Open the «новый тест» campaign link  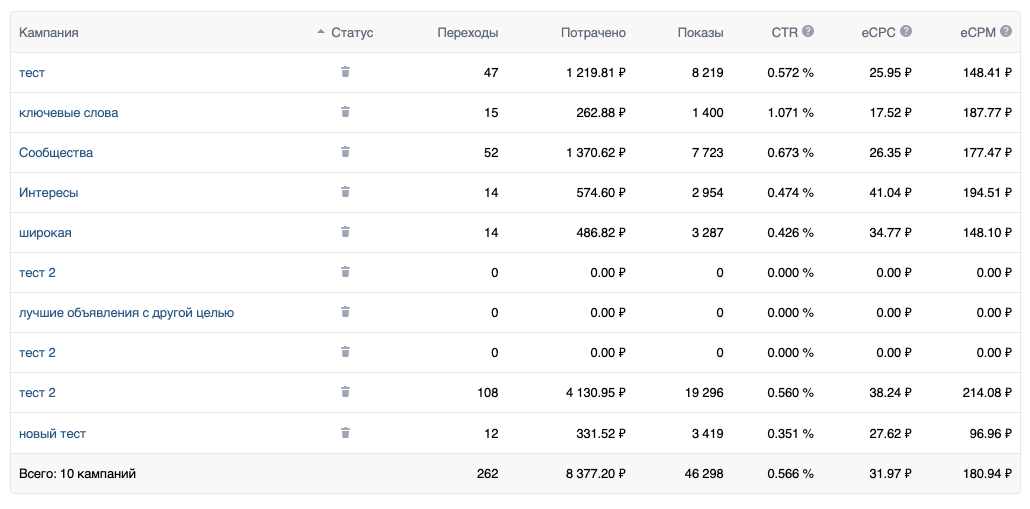tap(52, 434)
